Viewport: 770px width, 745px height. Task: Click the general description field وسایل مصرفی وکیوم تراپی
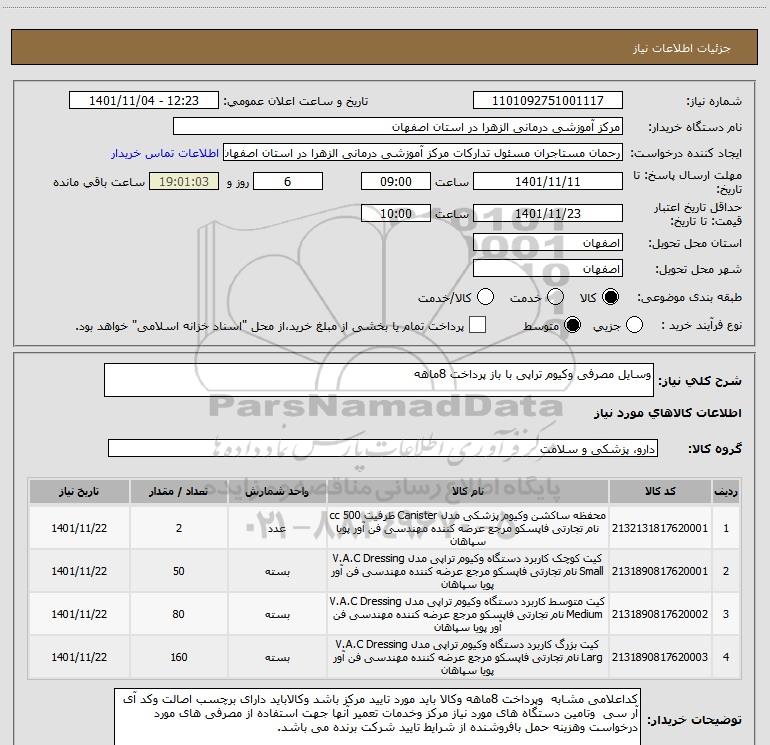point(379,380)
